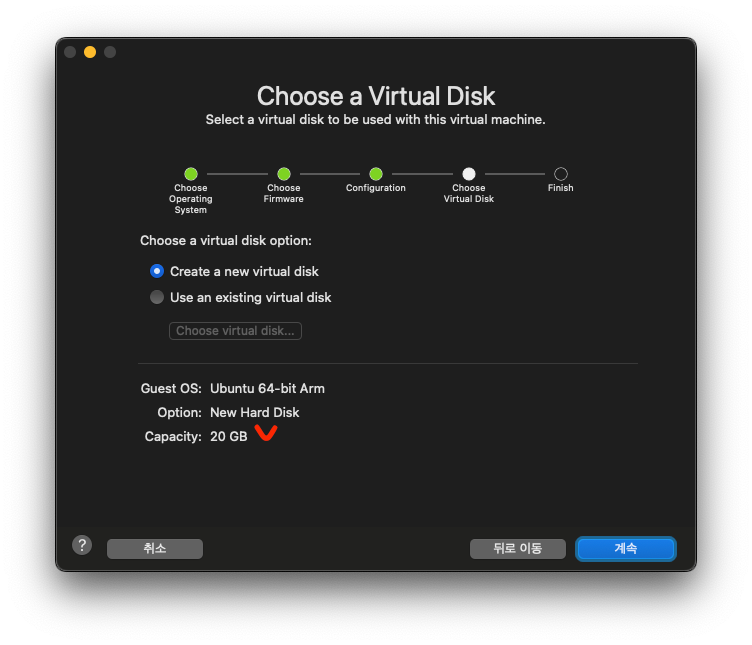Image resolution: width=752 pixels, height=645 pixels.
Task: Click the yellow minimize window button
Action: click(x=90, y=52)
